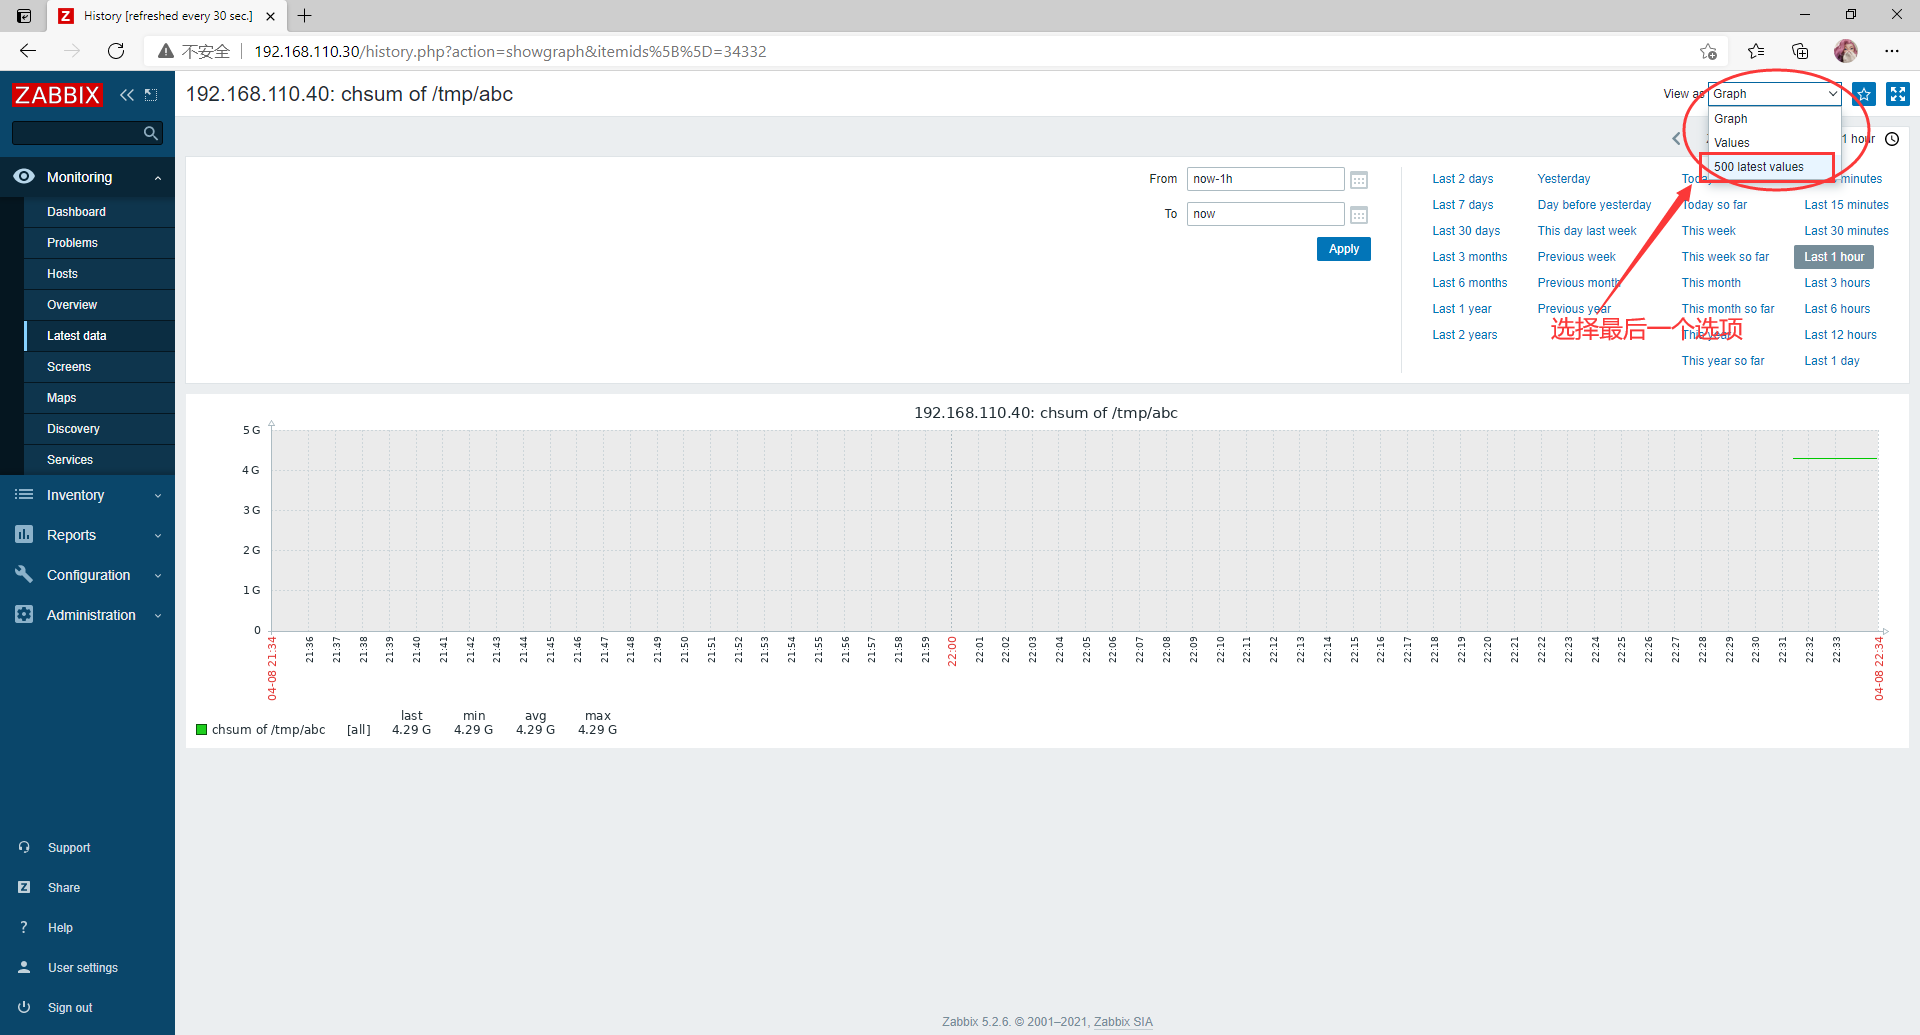The width and height of the screenshot is (1920, 1035).
Task: Collapse the Monitoring menu section
Action: tap(158, 178)
